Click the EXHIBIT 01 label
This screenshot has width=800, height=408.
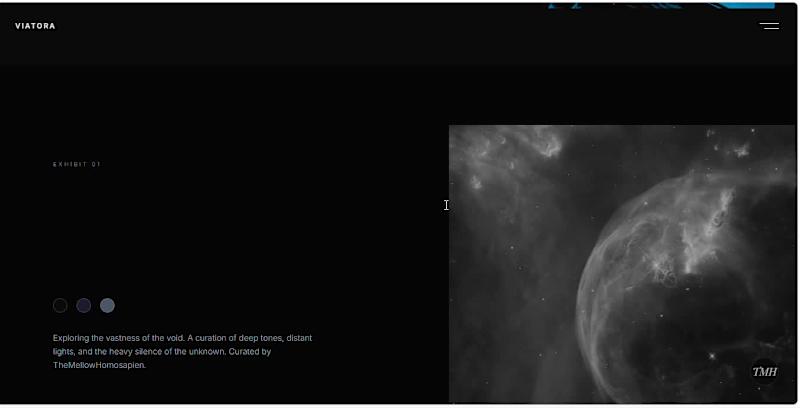pyautogui.click(x=77, y=164)
